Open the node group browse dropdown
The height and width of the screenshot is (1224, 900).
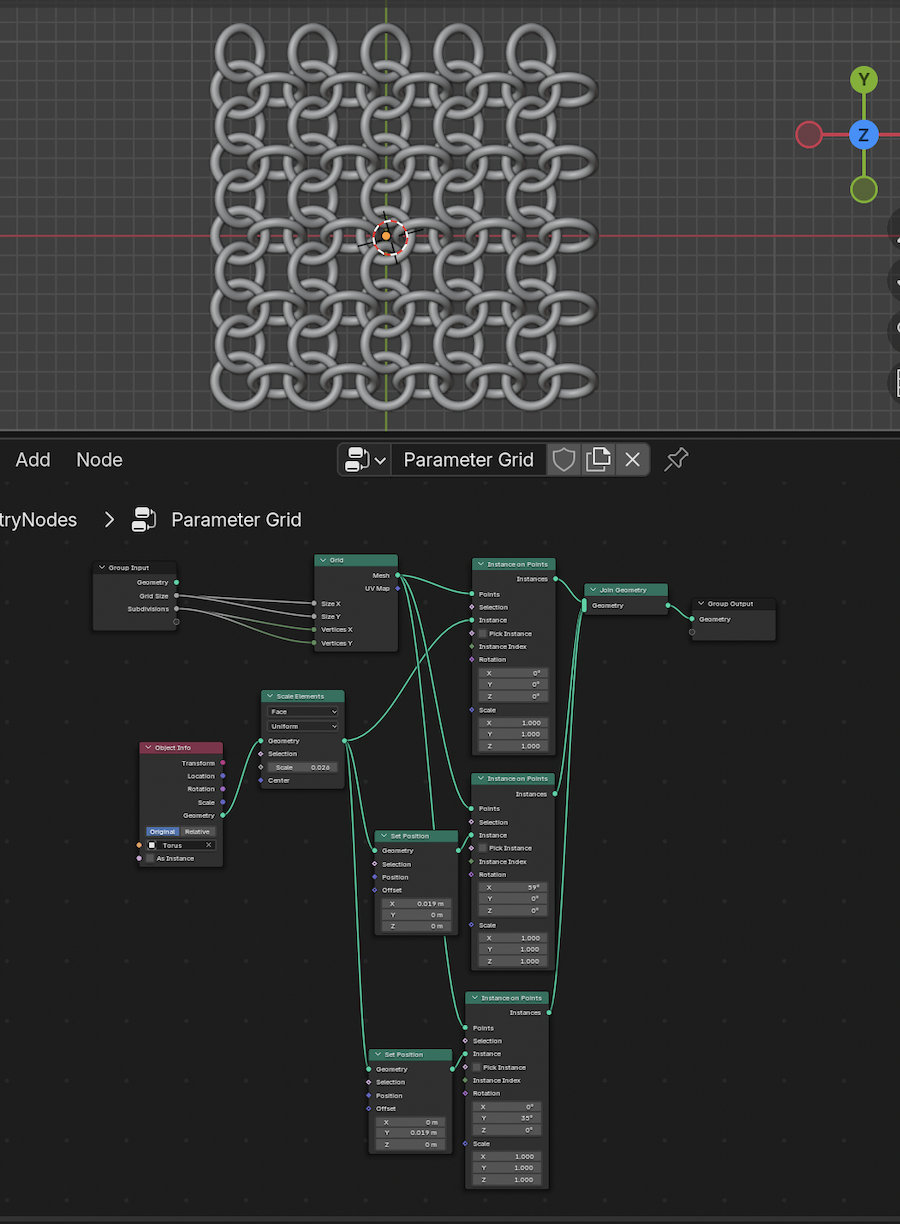[365, 460]
